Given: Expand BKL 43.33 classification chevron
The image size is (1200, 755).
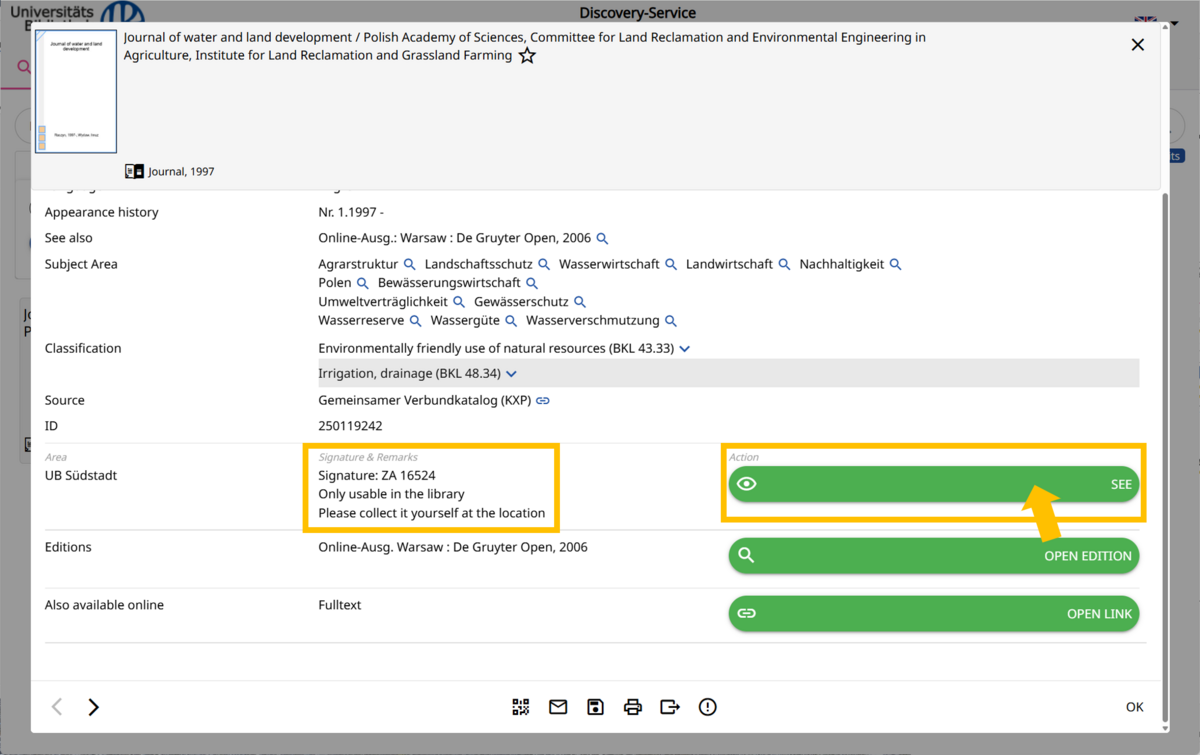Looking at the screenshot, I should coord(685,349).
